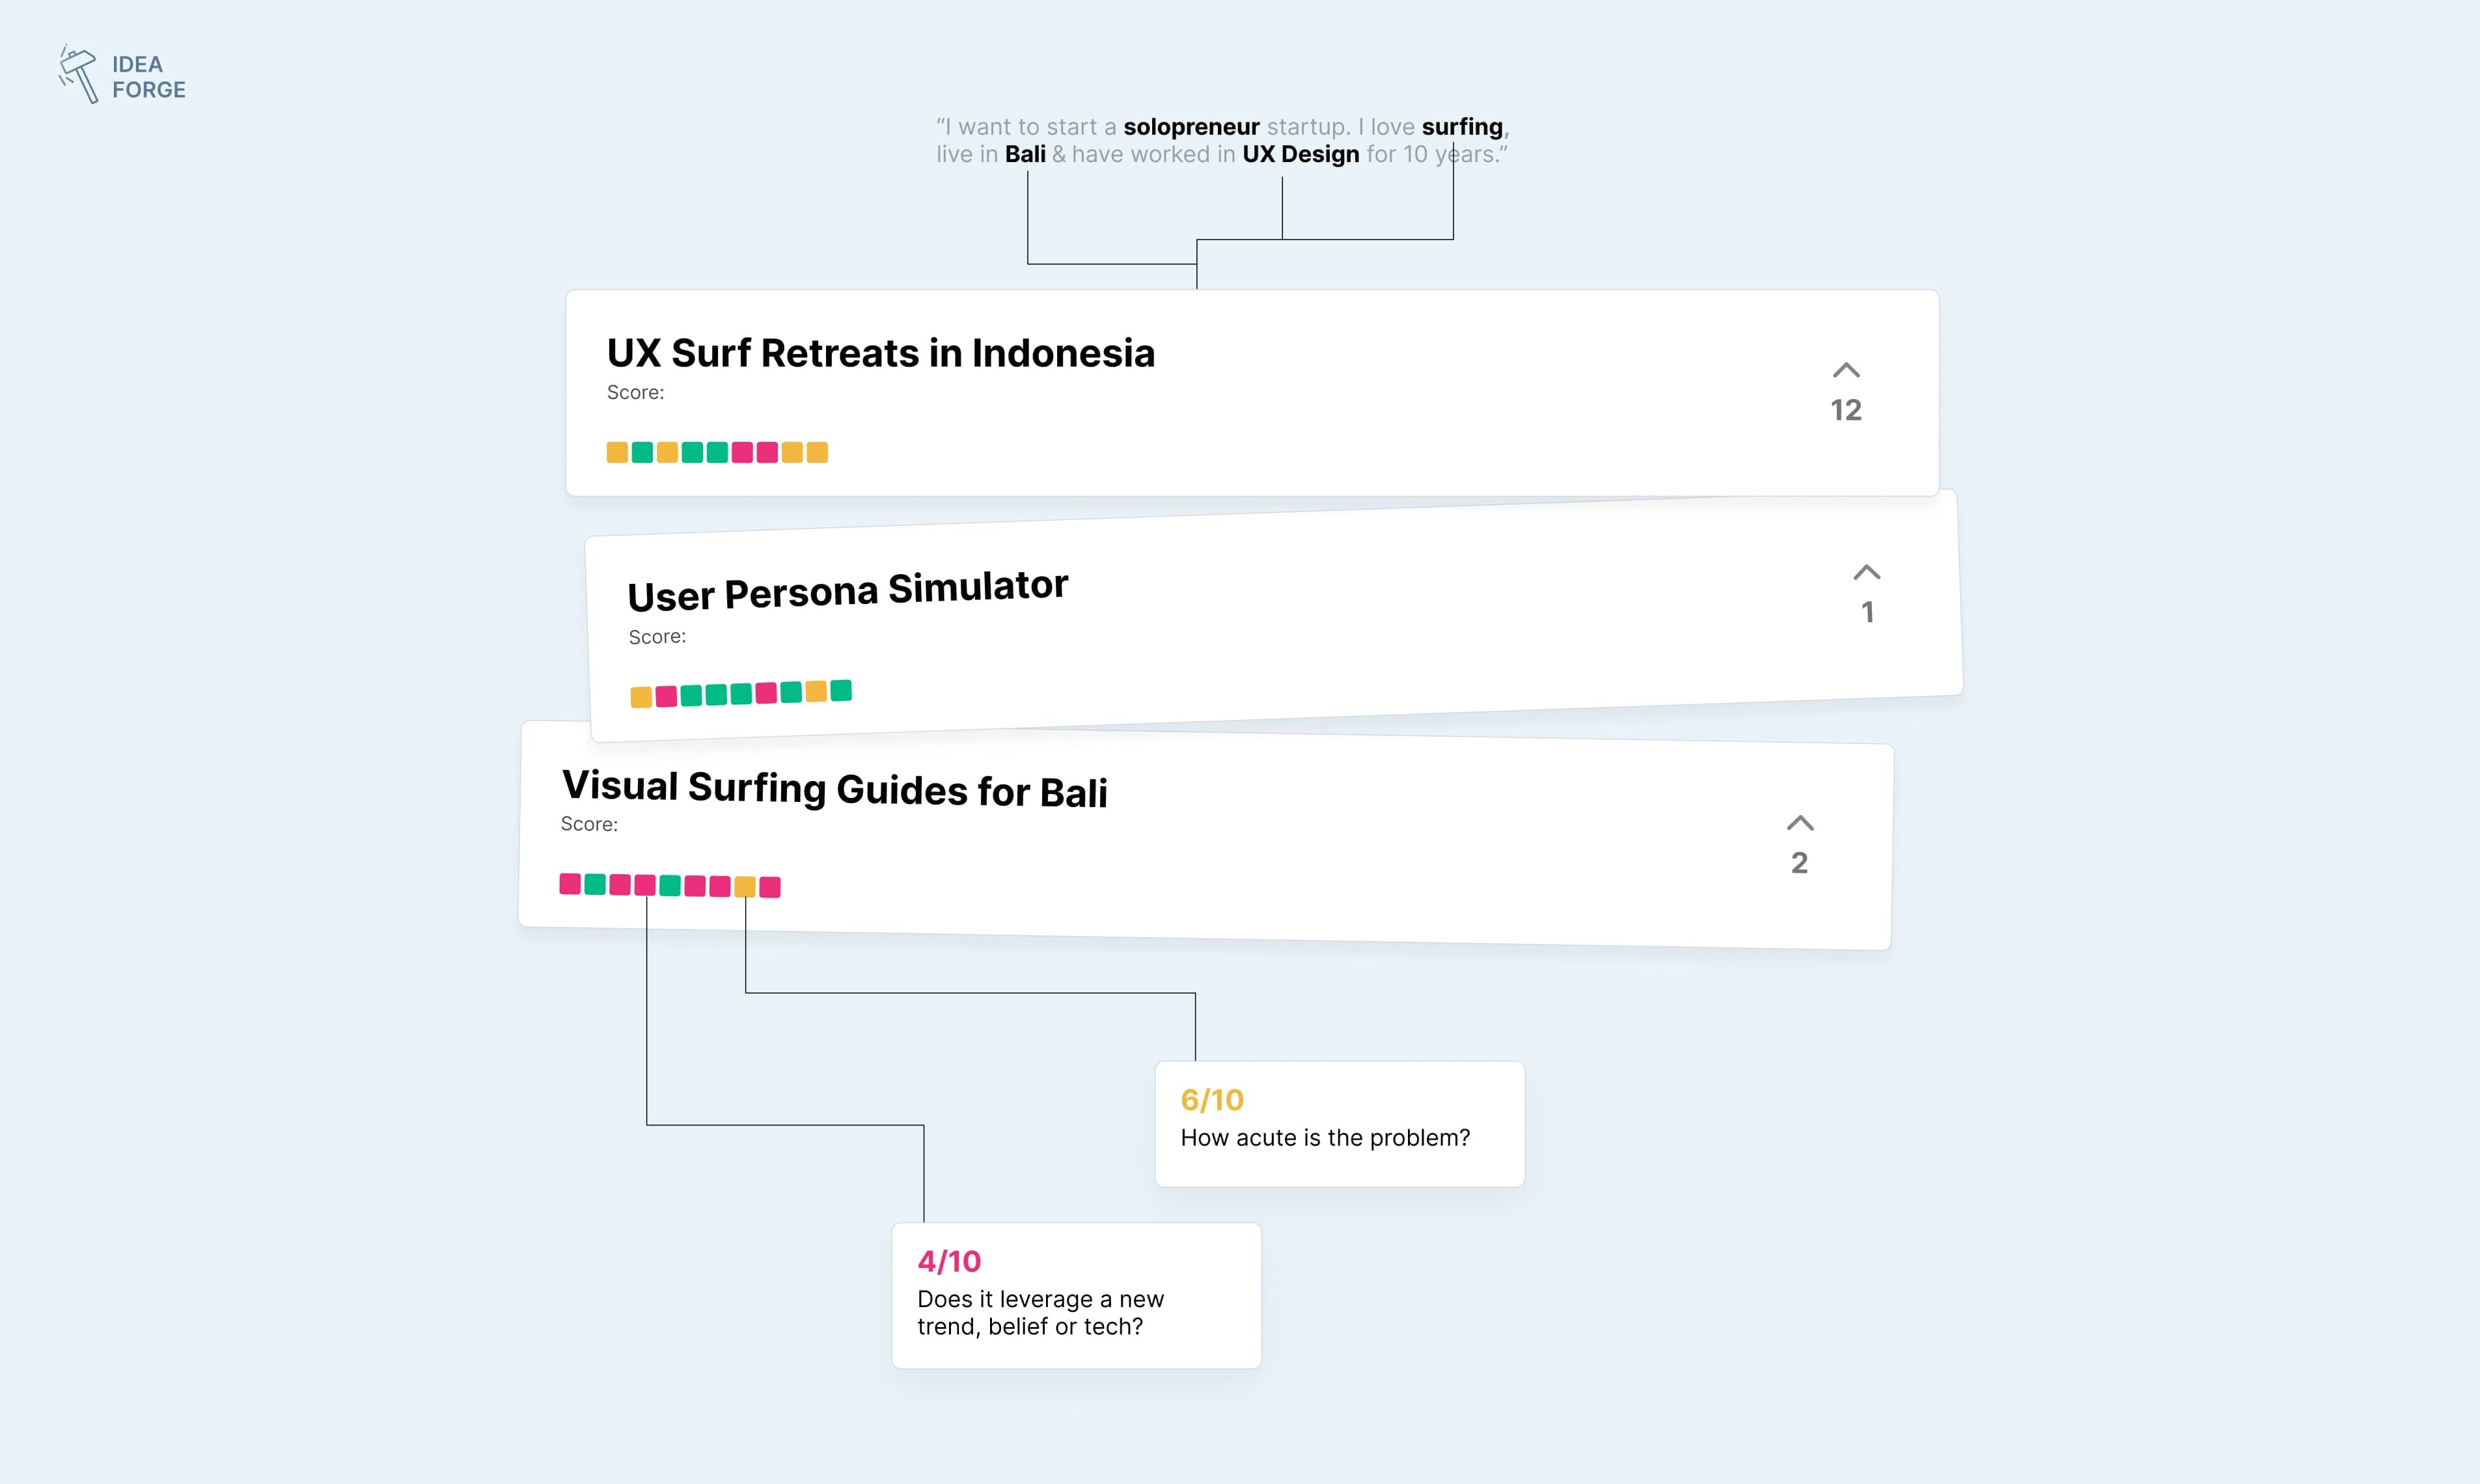Open the User Persona Simulator title

click(847, 590)
